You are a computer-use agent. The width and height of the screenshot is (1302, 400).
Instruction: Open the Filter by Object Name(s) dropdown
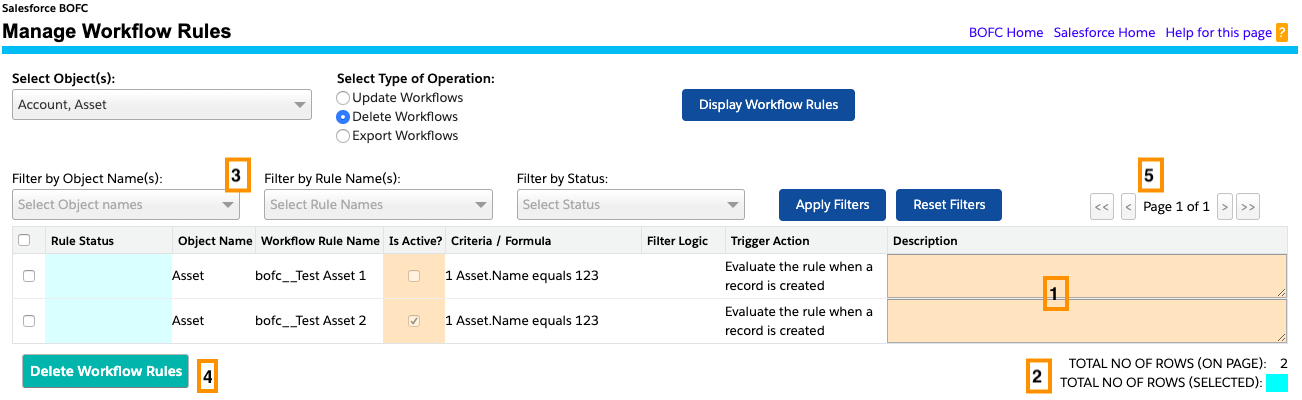[x=126, y=204]
